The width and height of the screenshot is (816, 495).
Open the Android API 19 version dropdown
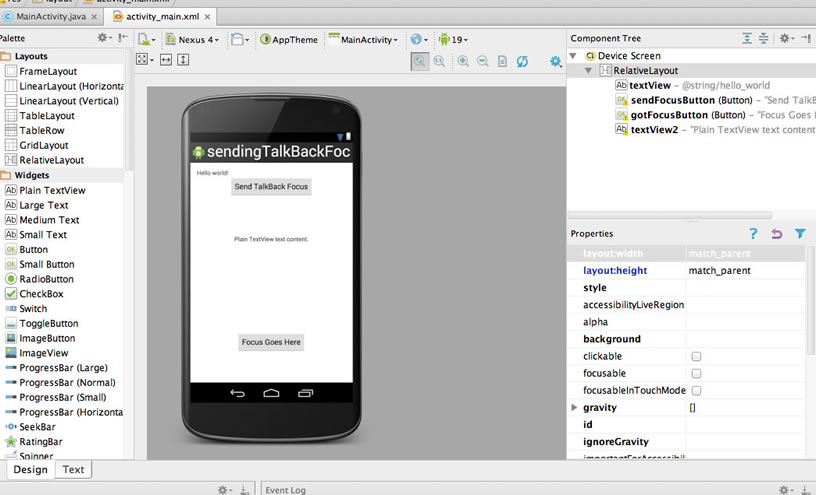(453, 40)
